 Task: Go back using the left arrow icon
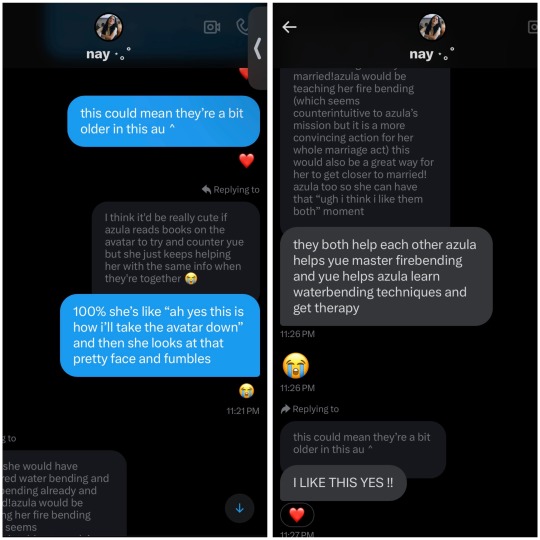click(289, 27)
